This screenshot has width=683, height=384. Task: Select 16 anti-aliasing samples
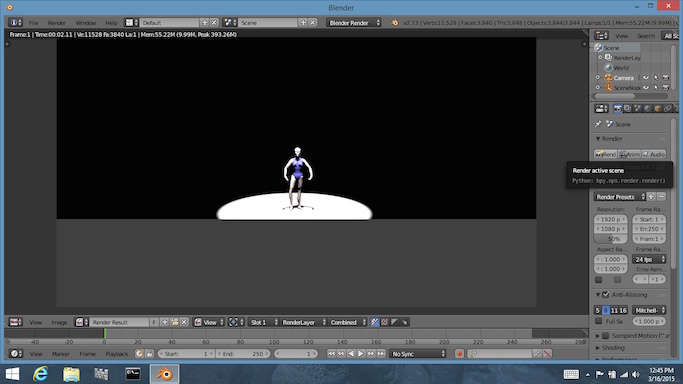[623, 310]
